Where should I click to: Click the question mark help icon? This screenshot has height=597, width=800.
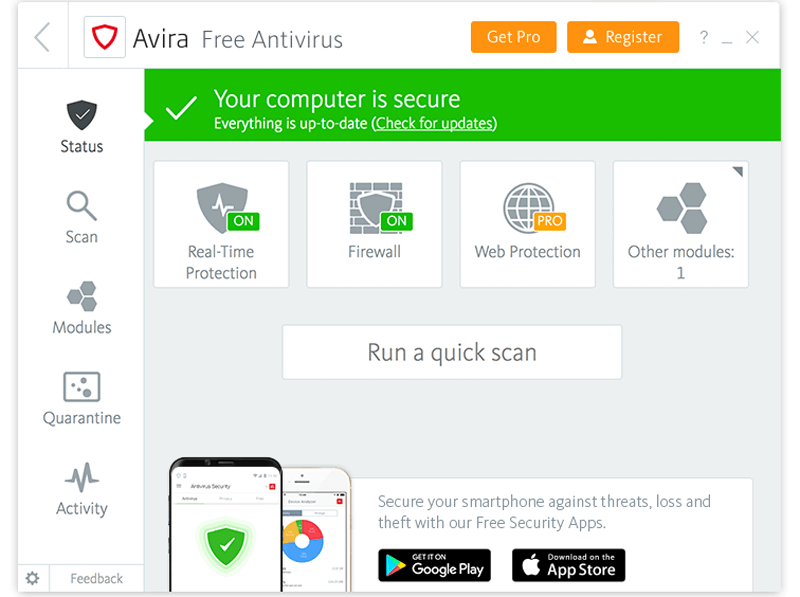point(704,37)
